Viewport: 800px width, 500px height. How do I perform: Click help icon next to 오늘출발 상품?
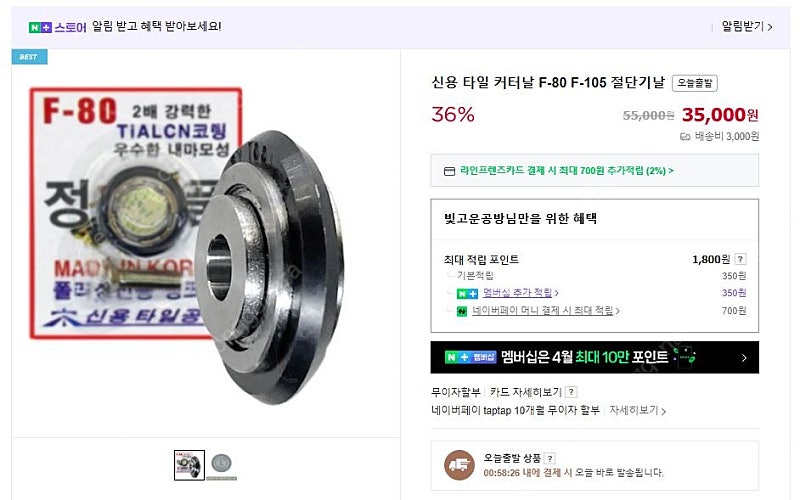pyautogui.click(x=550, y=458)
